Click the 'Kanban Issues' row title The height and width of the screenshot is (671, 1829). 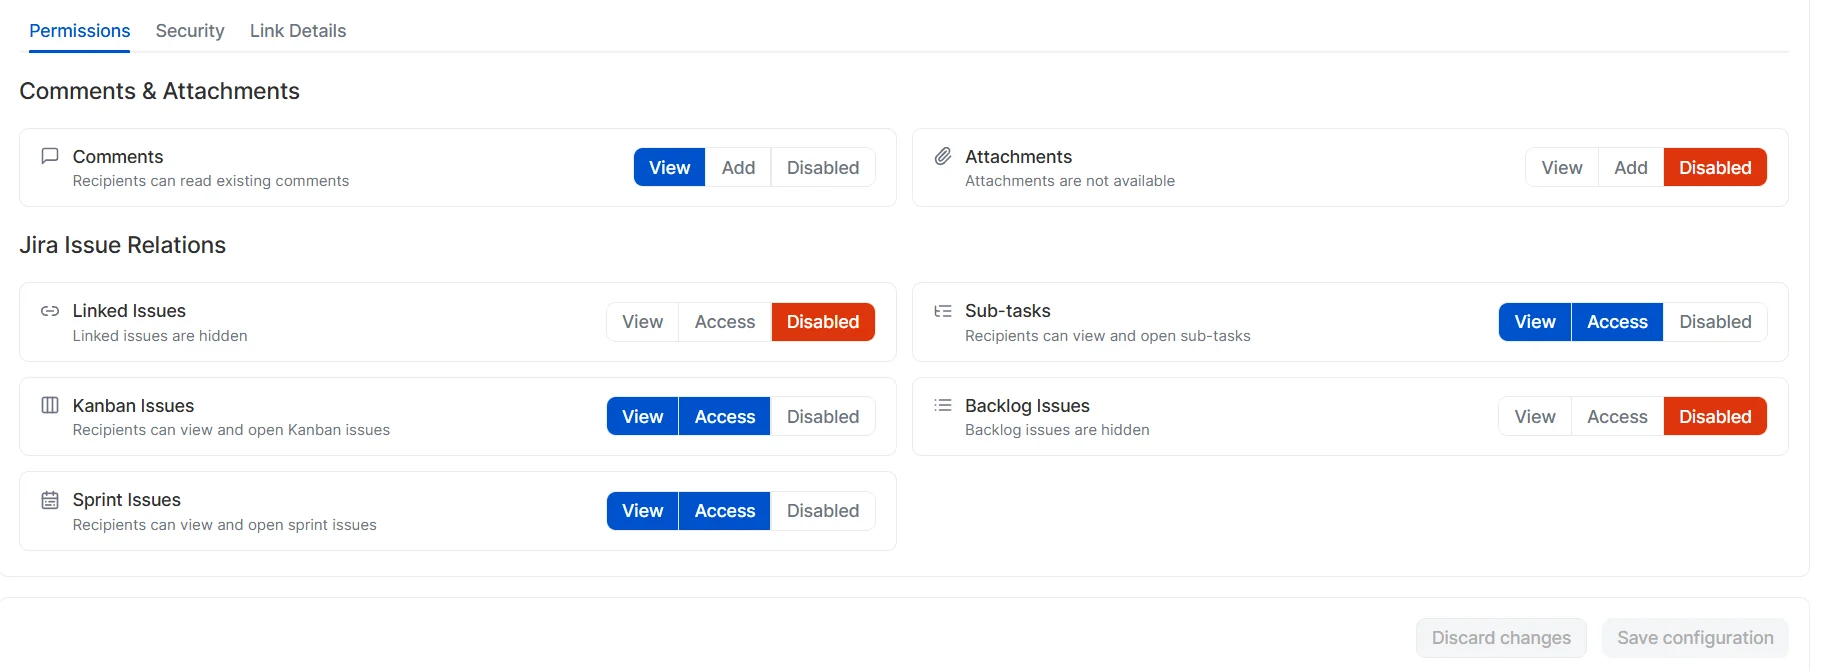pos(133,406)
